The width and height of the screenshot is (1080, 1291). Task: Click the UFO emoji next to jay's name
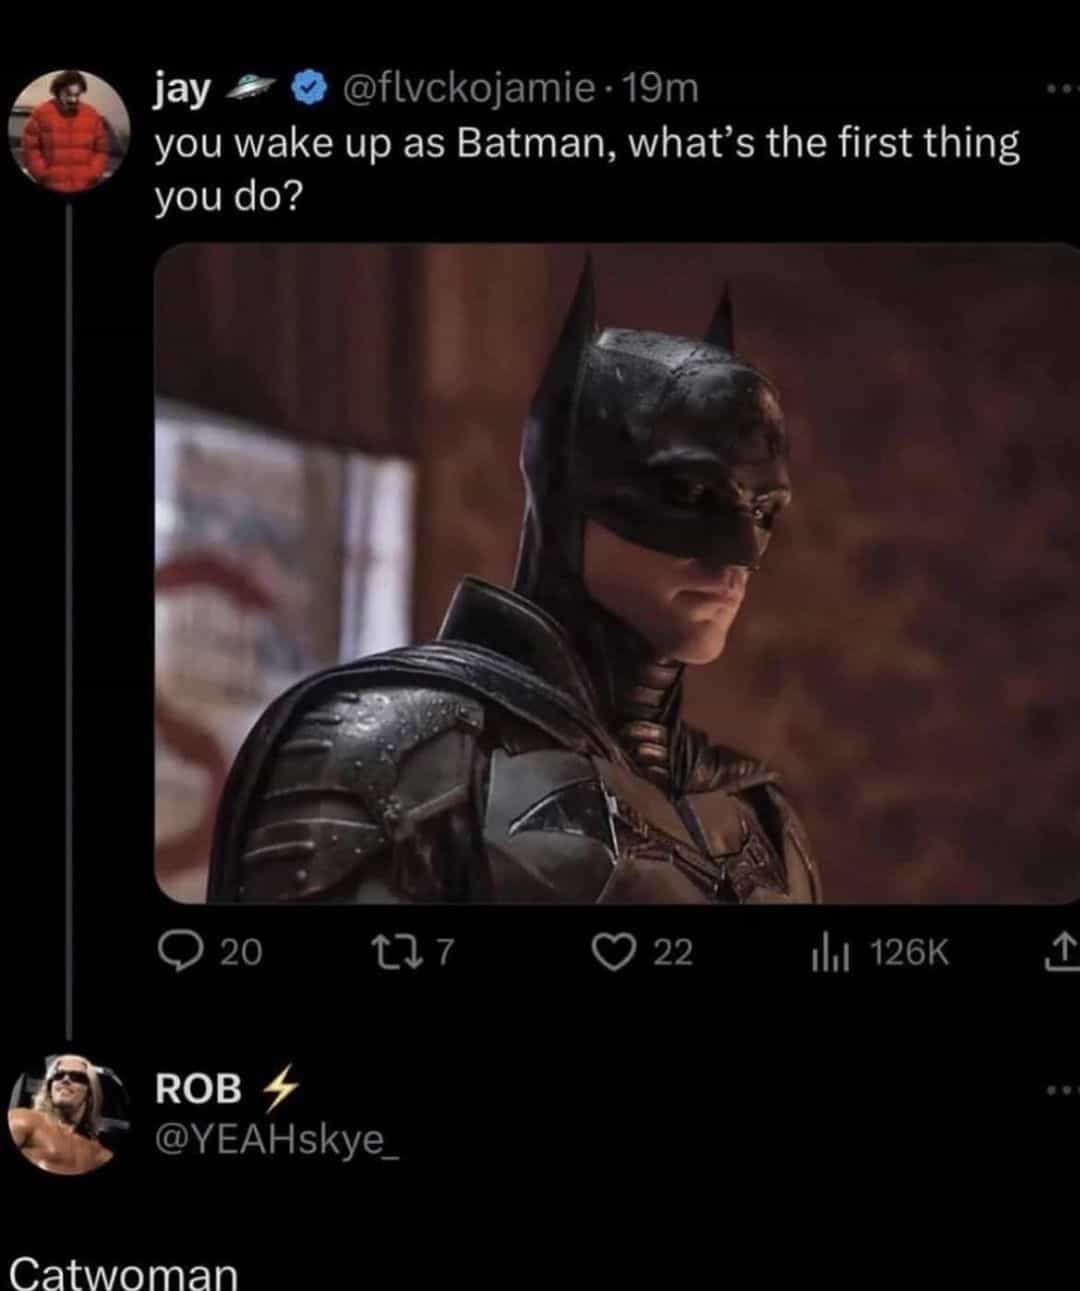251,91
